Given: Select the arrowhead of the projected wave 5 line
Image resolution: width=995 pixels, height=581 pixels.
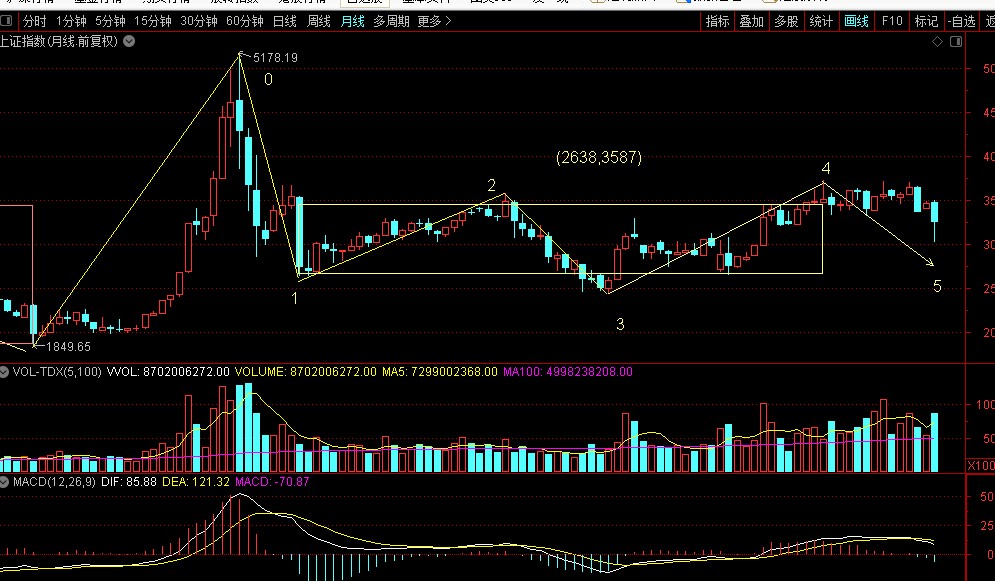Looking at the screenshot, I should [930, 263].
